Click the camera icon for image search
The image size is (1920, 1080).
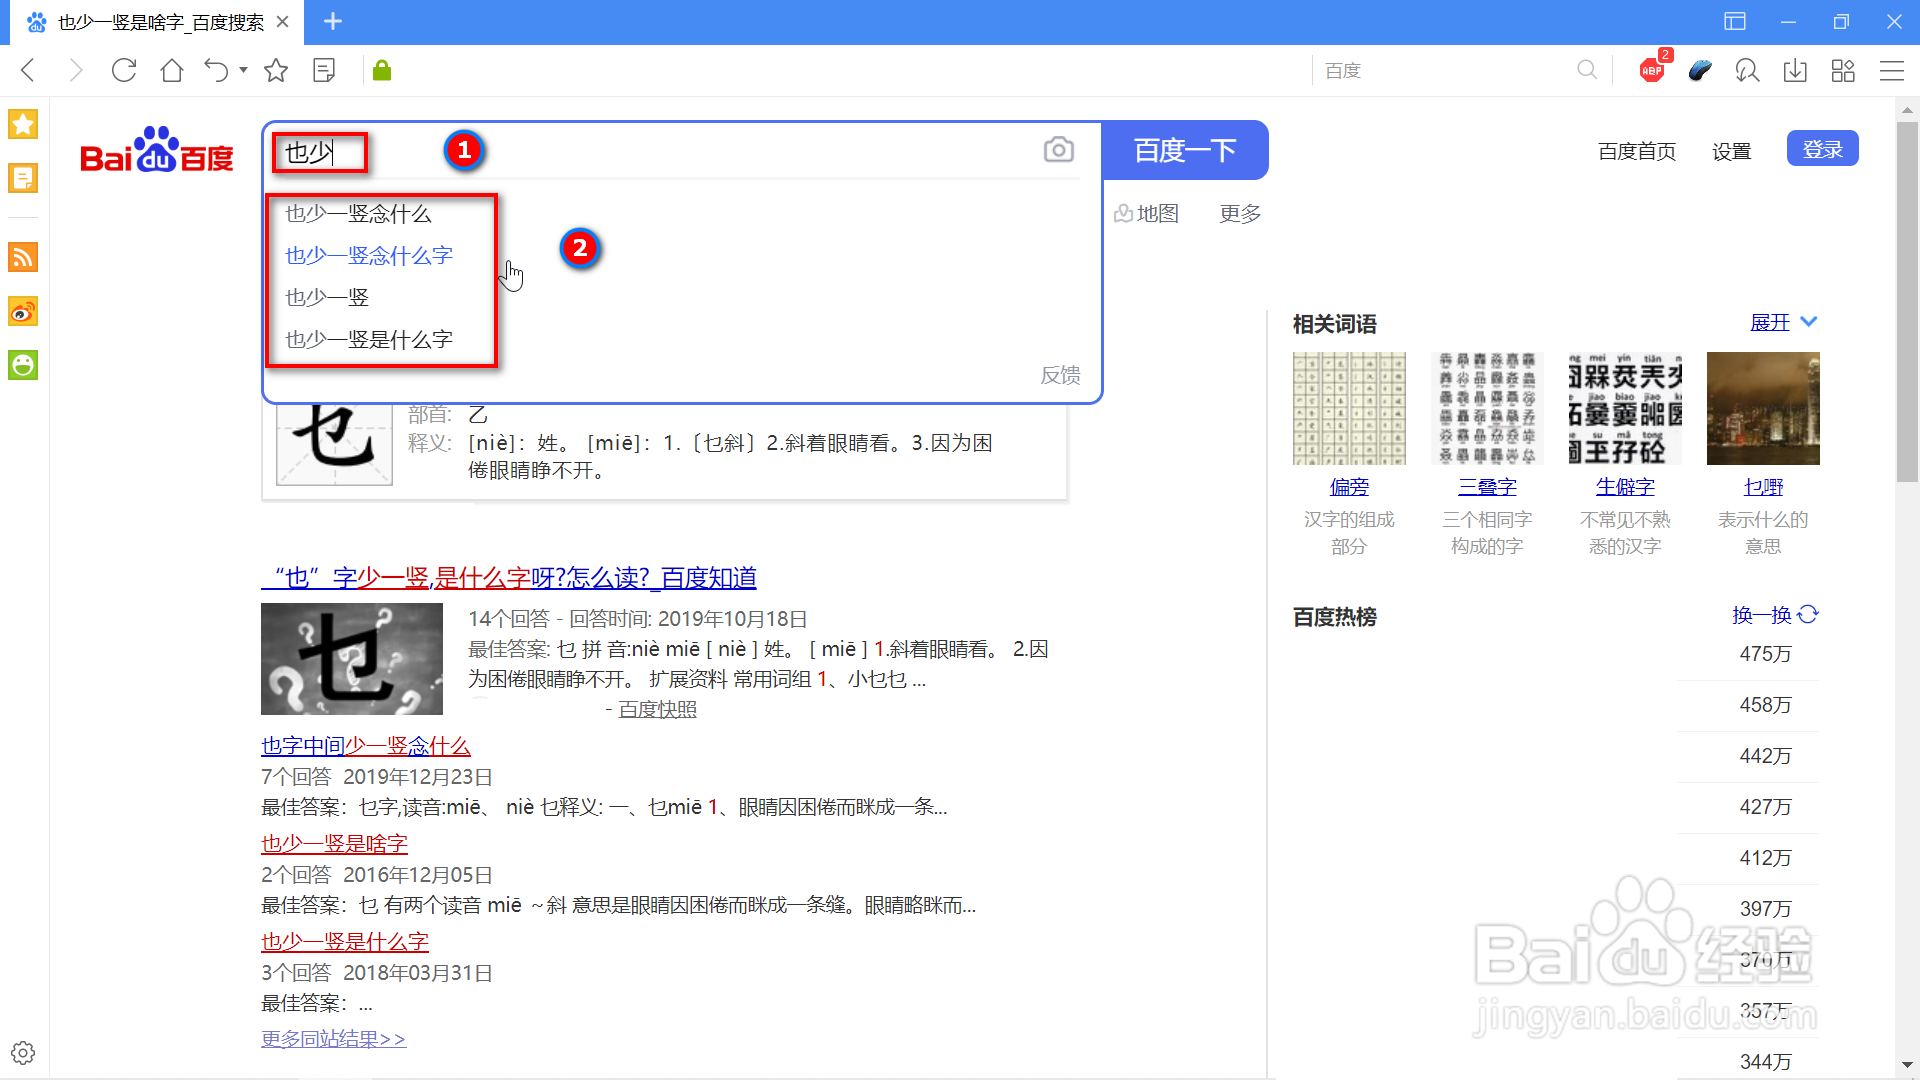[x=1059, y=148]
